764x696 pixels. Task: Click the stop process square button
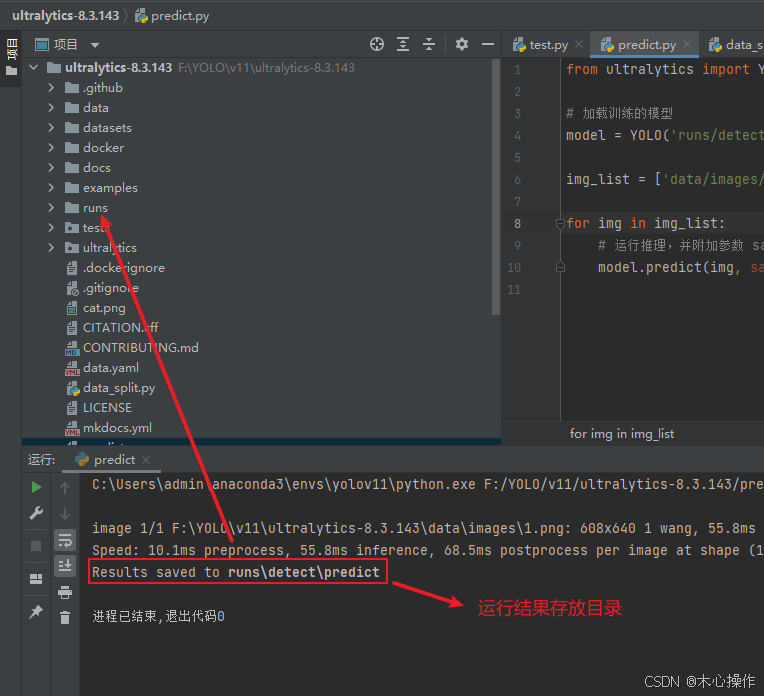coord(36,545)
